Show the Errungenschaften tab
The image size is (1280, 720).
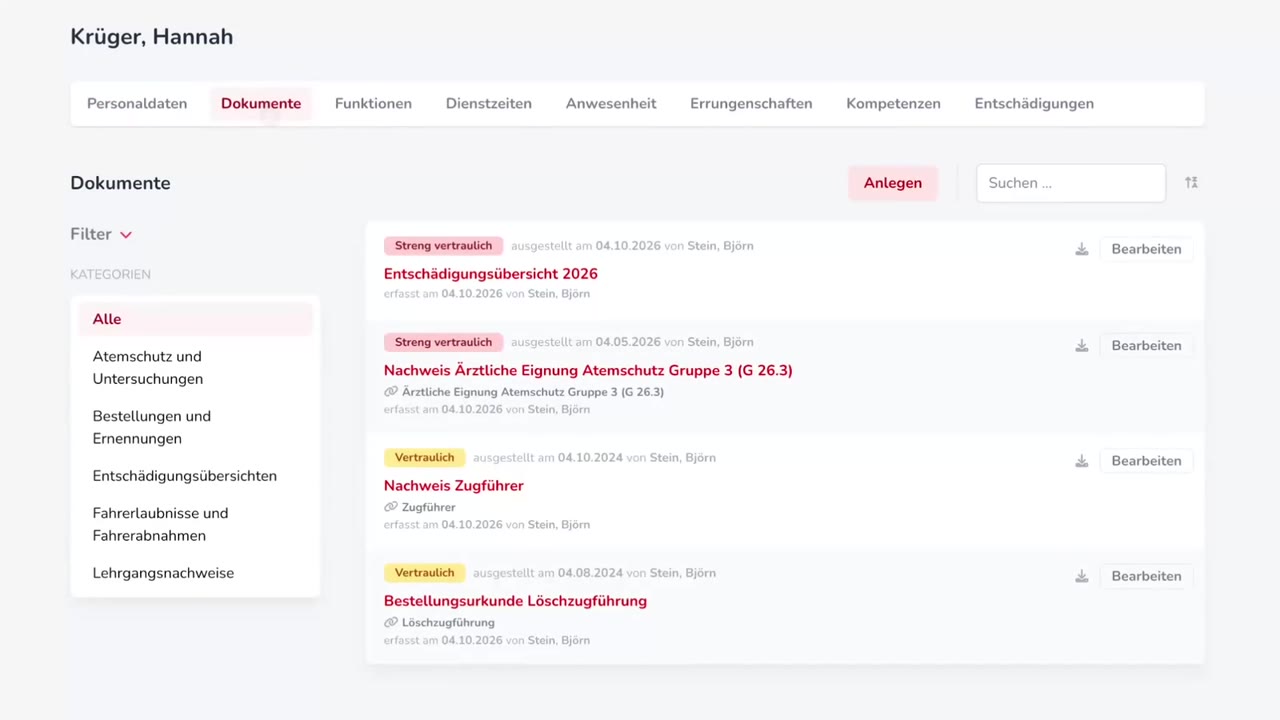pos(751,104)
